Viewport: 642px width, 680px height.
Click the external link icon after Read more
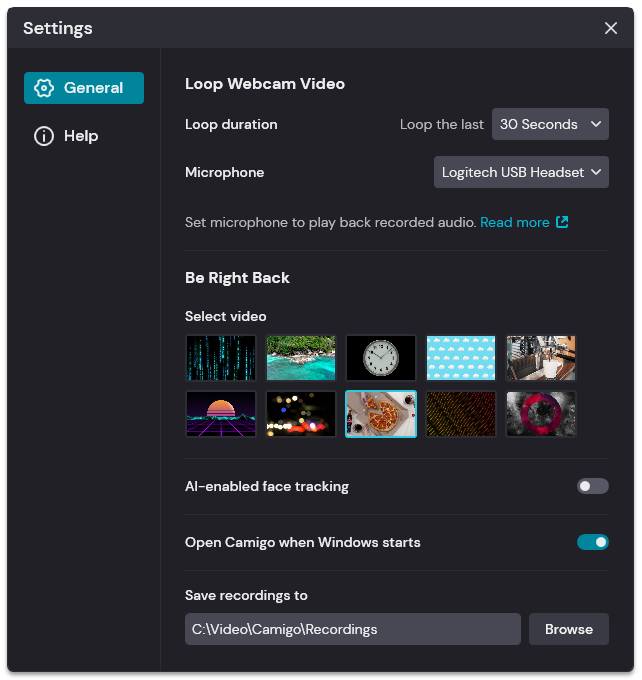pos(562,222)
